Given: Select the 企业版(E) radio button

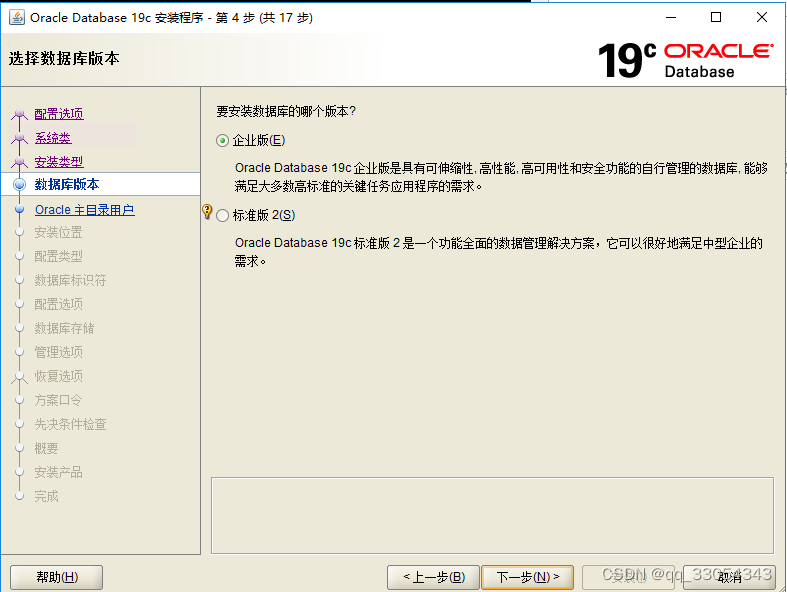Looking at the screenshot, I should click(x=222, y=141).
